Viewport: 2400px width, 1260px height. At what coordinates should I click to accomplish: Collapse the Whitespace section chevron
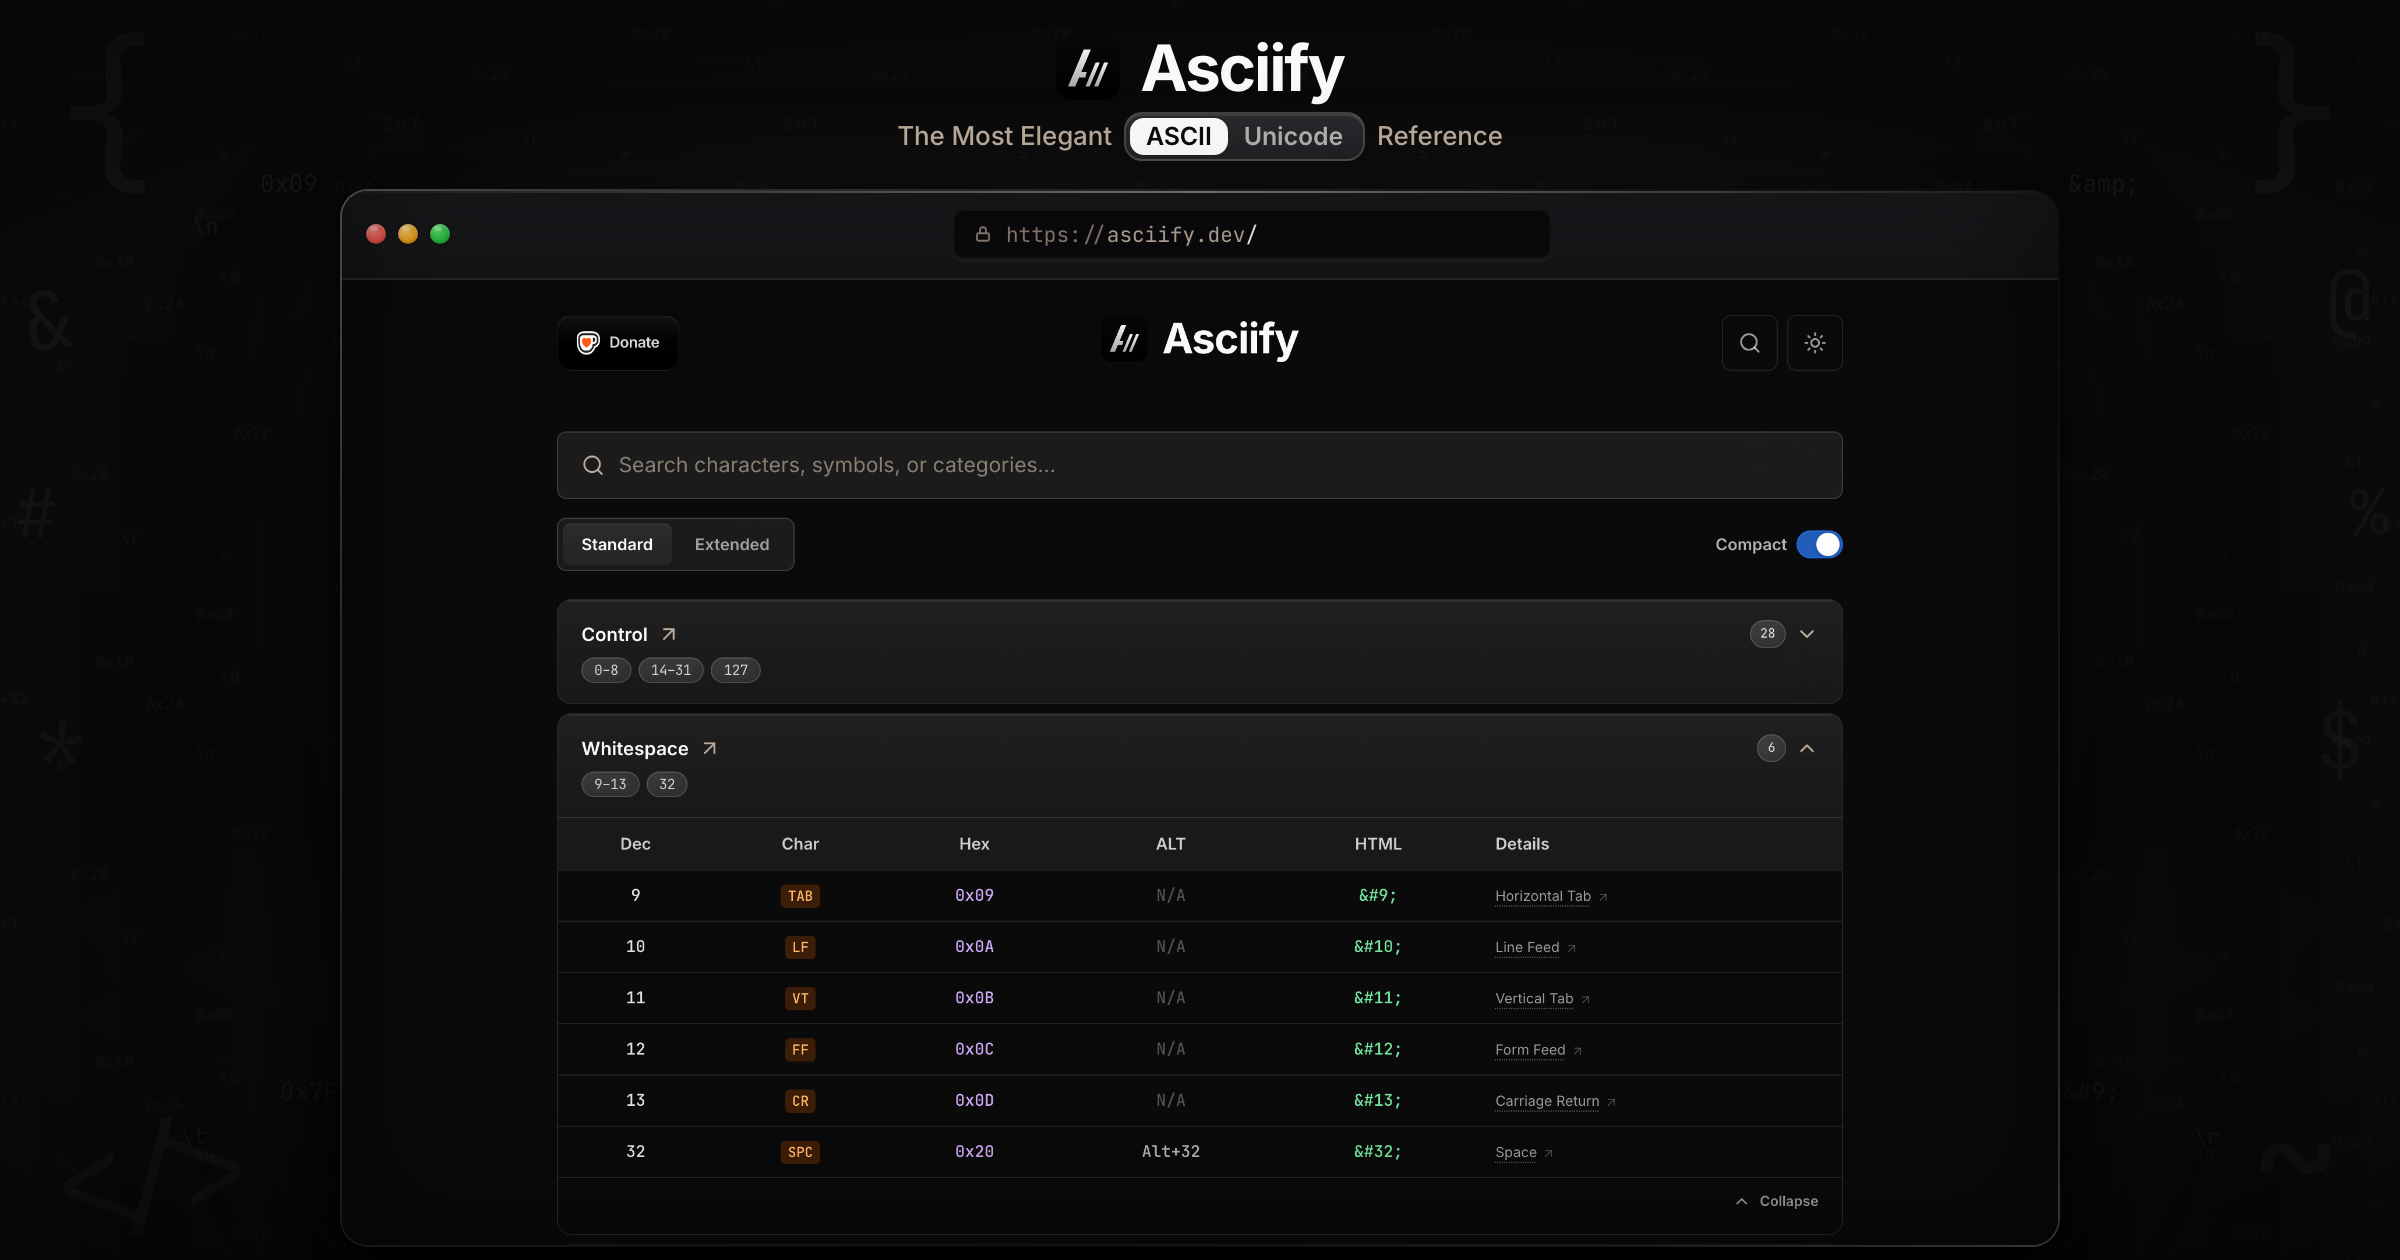coord(1807,748)
